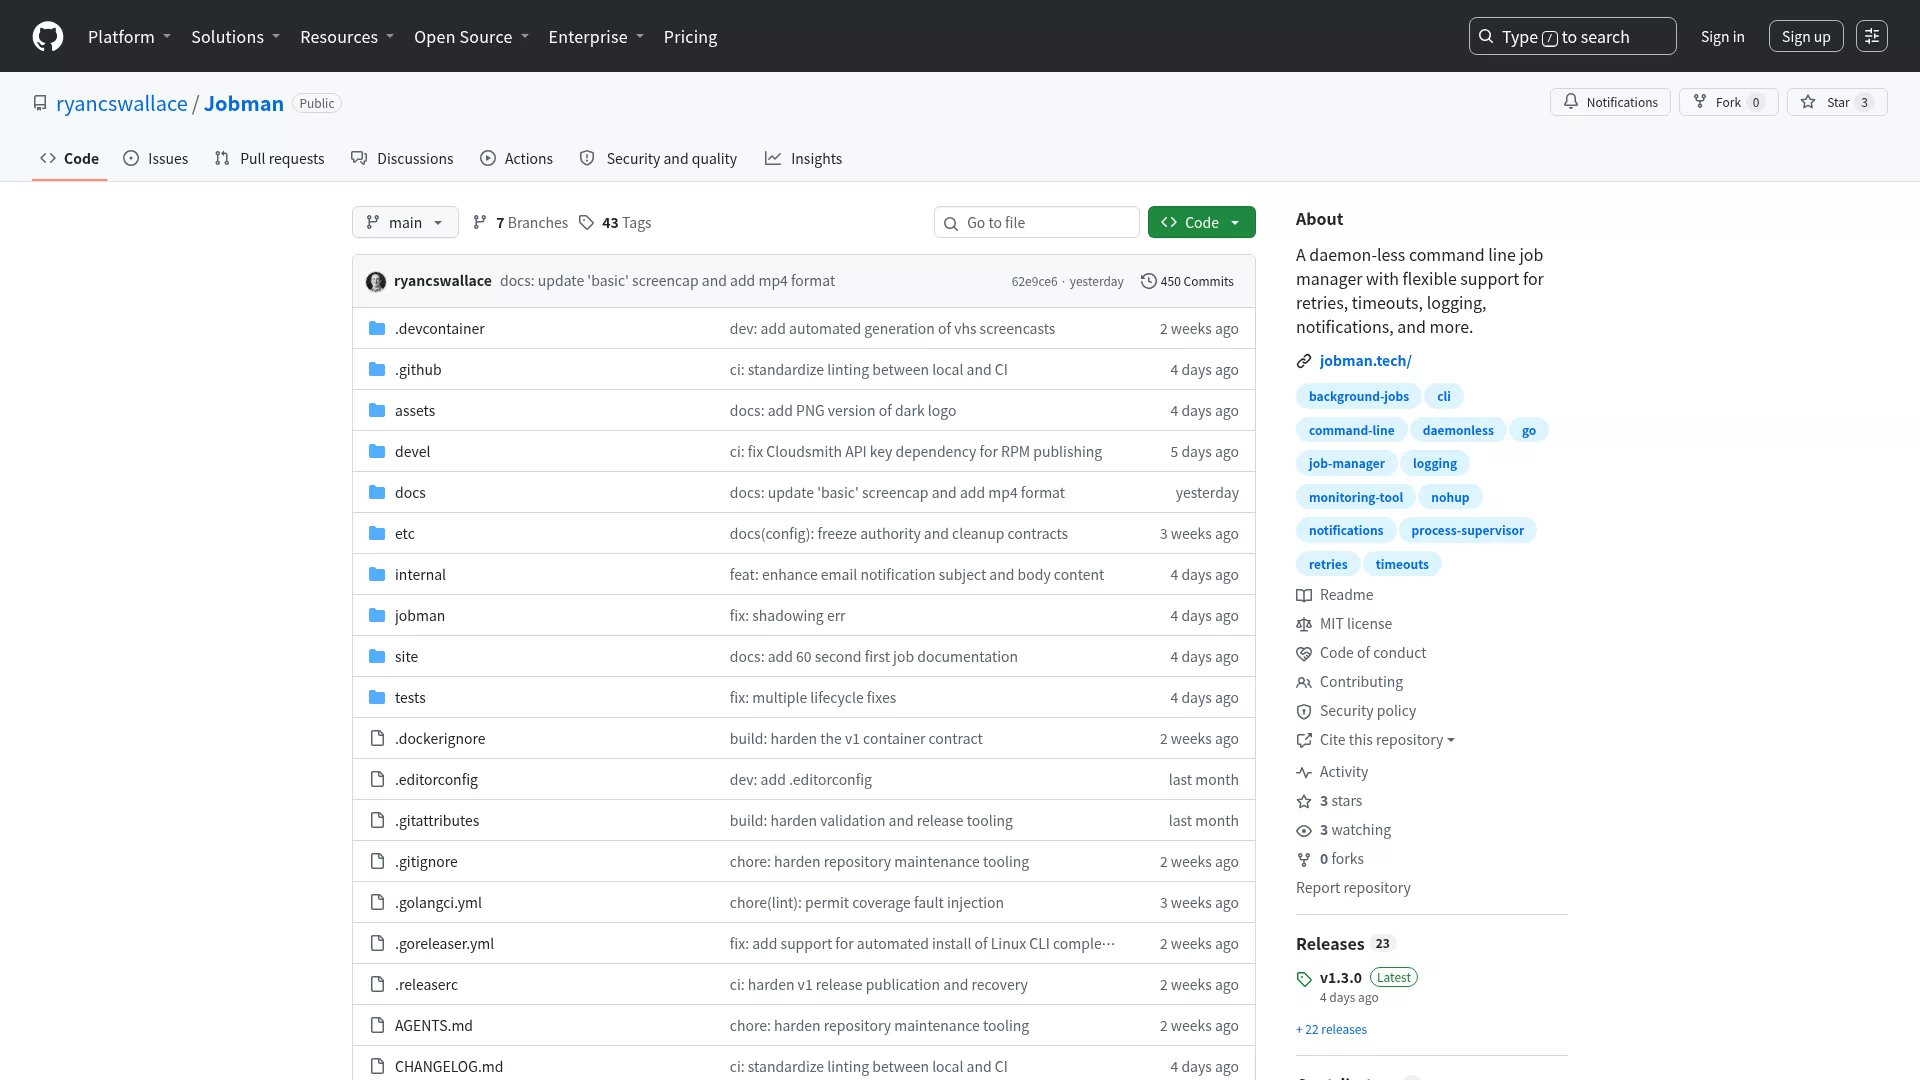Viewport: 1920px width, 1080px height.
Task: Open the v1.3.0 release
Action: tap(1340, 979)
